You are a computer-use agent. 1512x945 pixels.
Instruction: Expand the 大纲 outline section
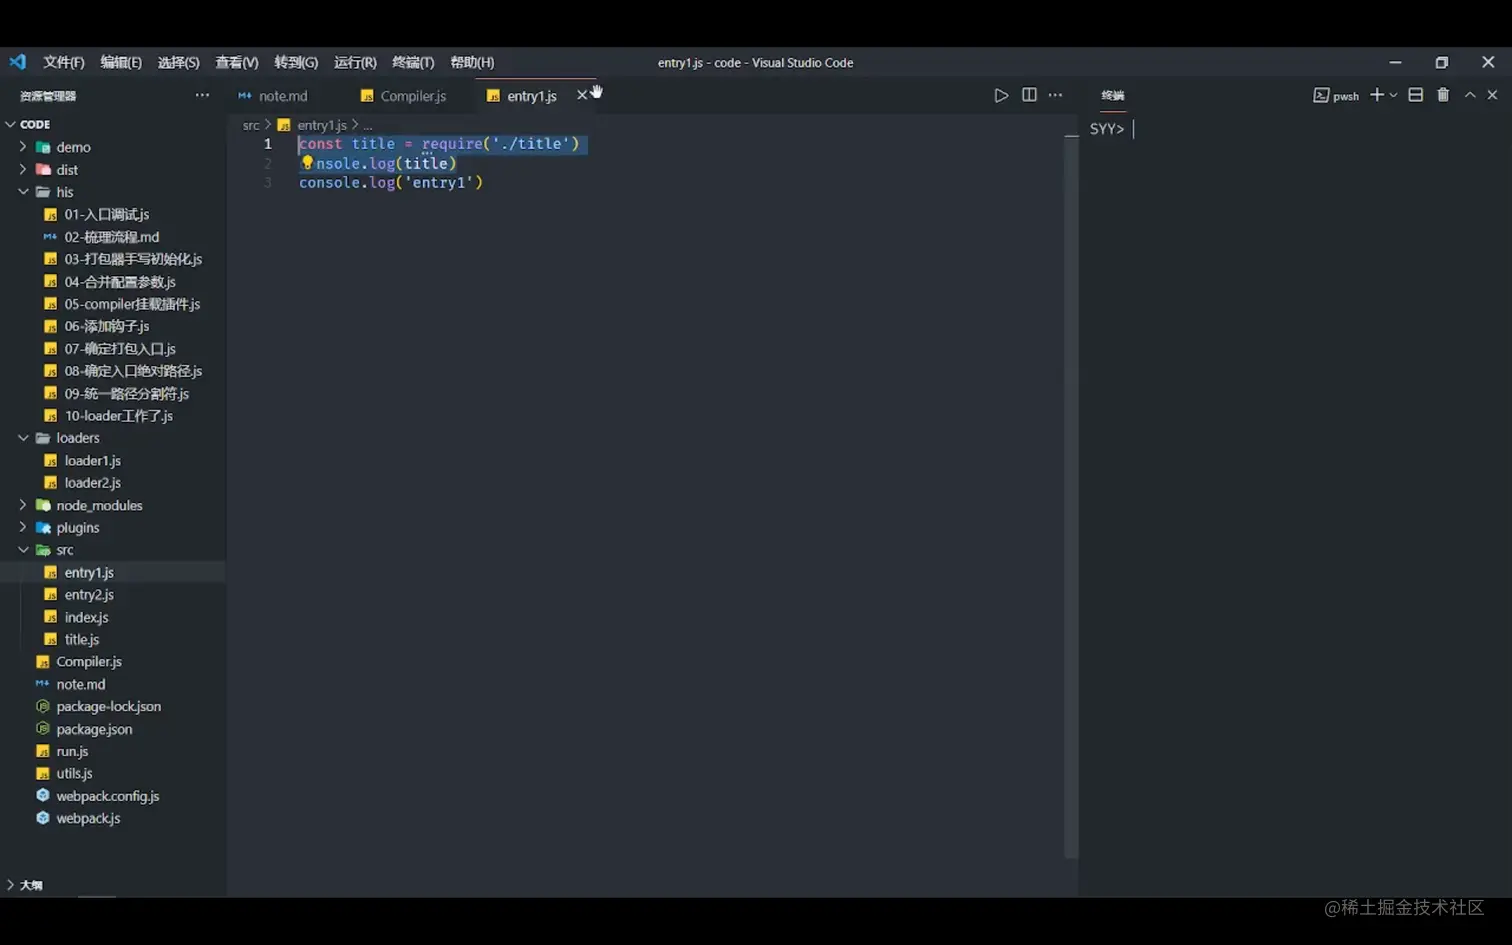[11, 885]
